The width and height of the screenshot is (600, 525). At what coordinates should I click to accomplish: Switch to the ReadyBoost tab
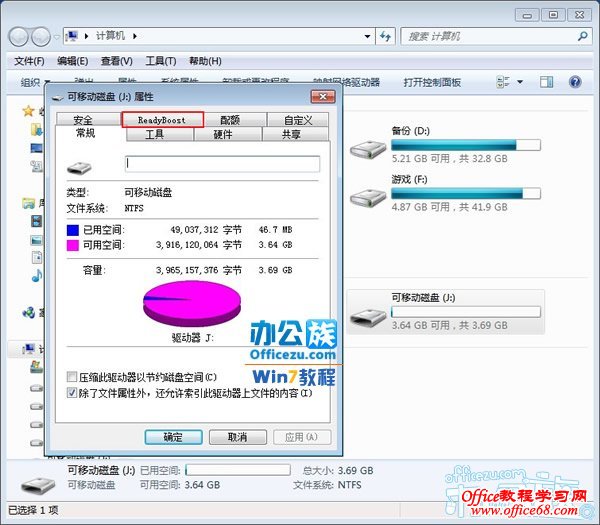point(162,120)
